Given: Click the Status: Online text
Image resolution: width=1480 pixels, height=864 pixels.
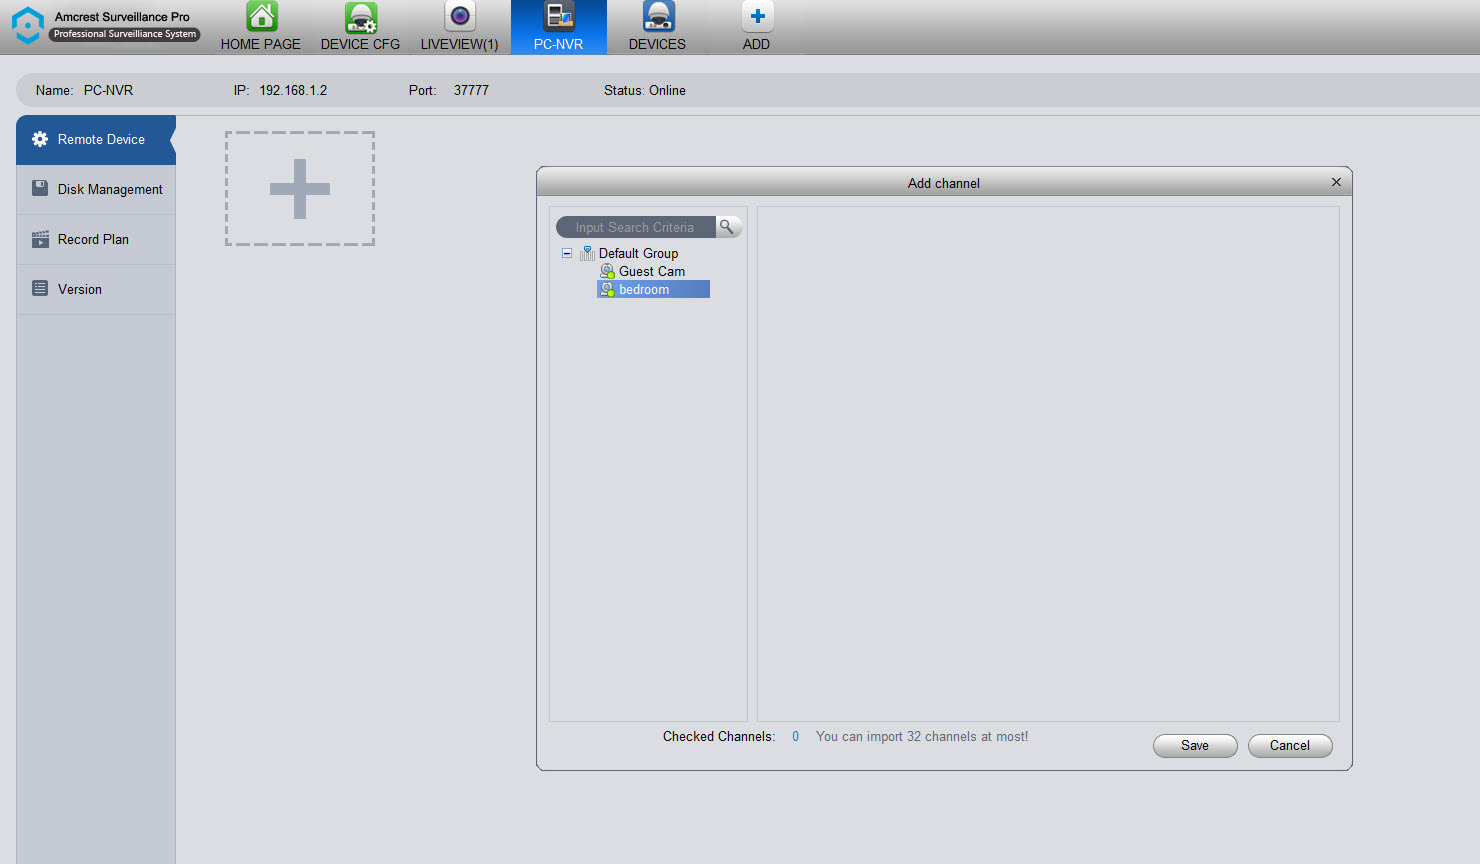Looking at the screenshot, I should pos(645,90).
